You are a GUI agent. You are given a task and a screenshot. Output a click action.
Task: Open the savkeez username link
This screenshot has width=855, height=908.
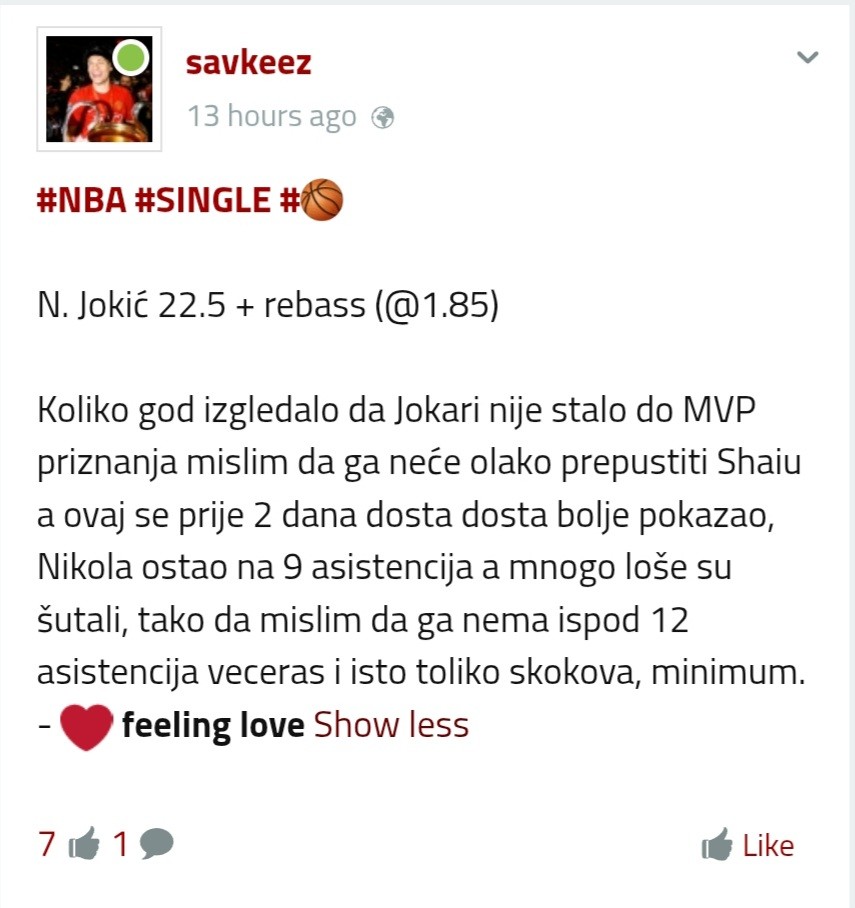249,62
